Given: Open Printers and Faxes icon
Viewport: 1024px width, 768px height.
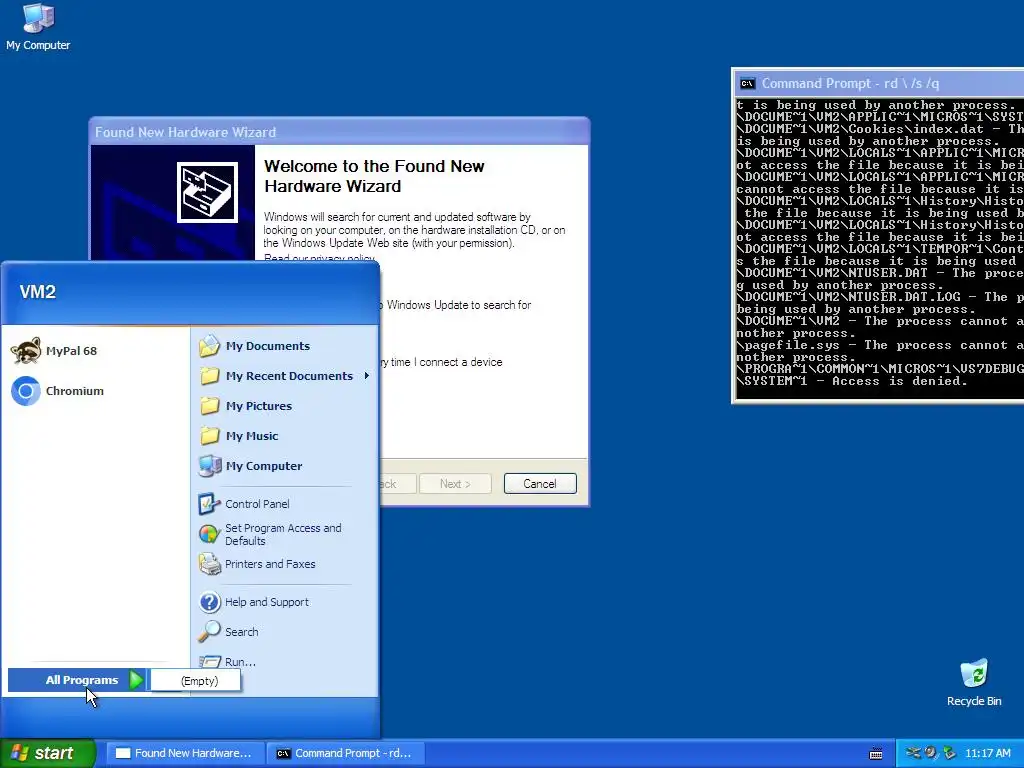Looking at the screenshot, I should coord(210,564).
